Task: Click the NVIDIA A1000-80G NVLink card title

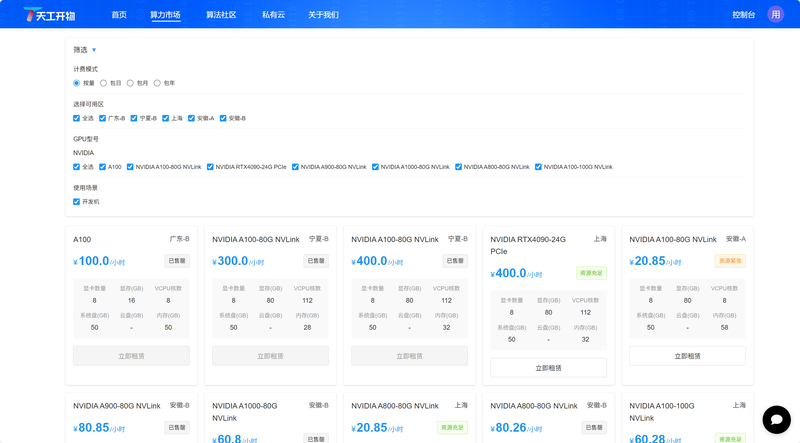Action: 245,412
